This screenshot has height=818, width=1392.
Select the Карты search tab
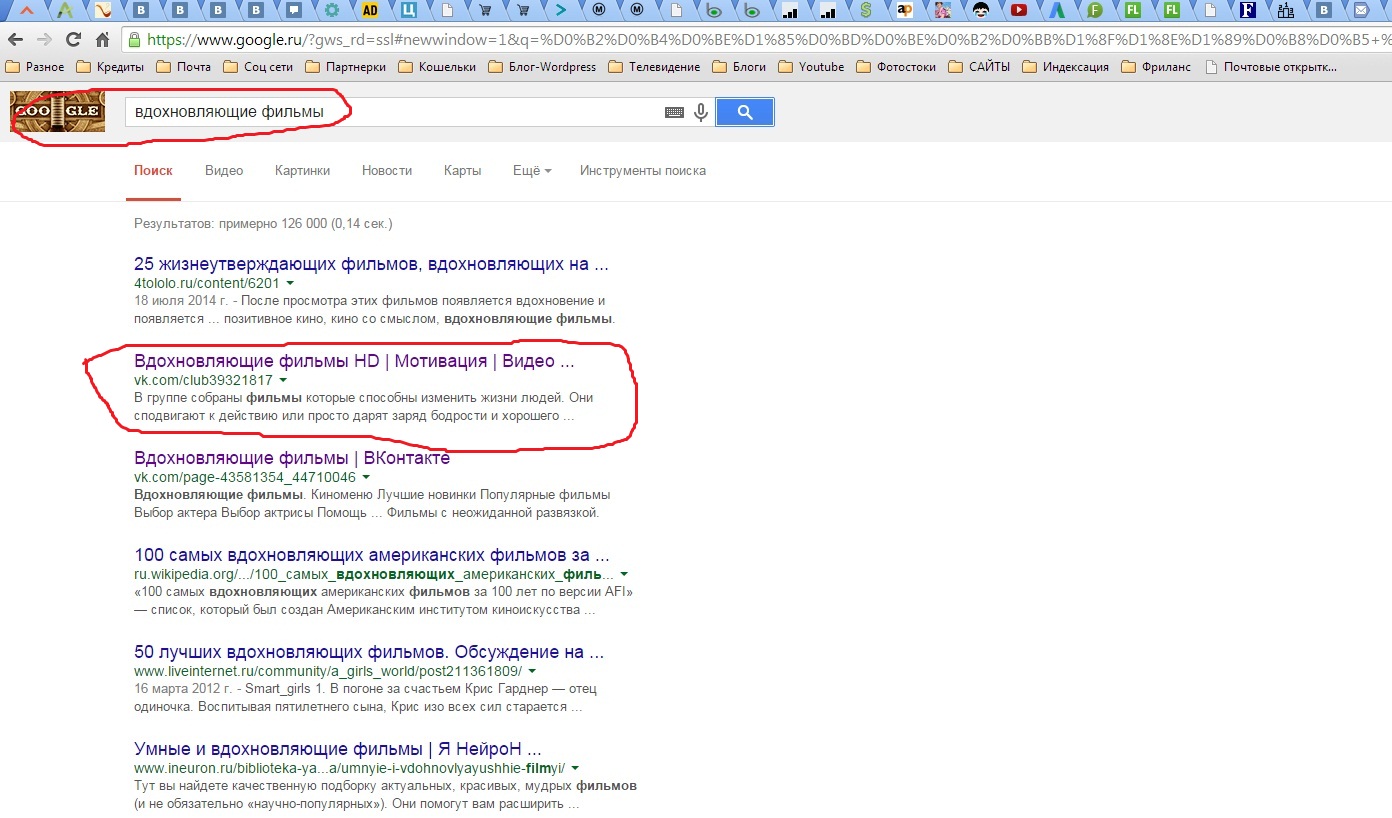click(x=463, y=171)
